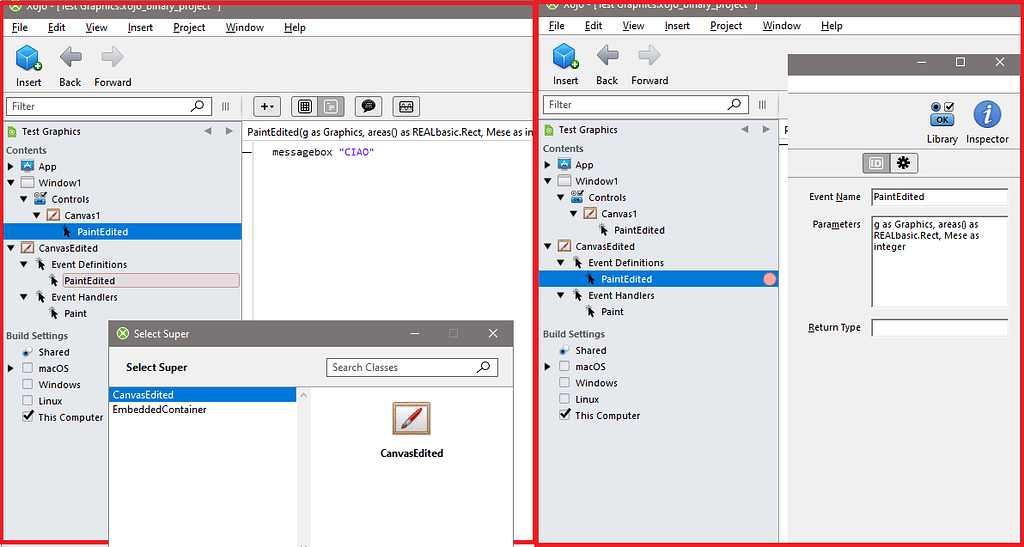Click the Back arrow in the Inspector window
Image resolution: width=1024 pixels, height=547 pixels.
[x=607, y=56]
